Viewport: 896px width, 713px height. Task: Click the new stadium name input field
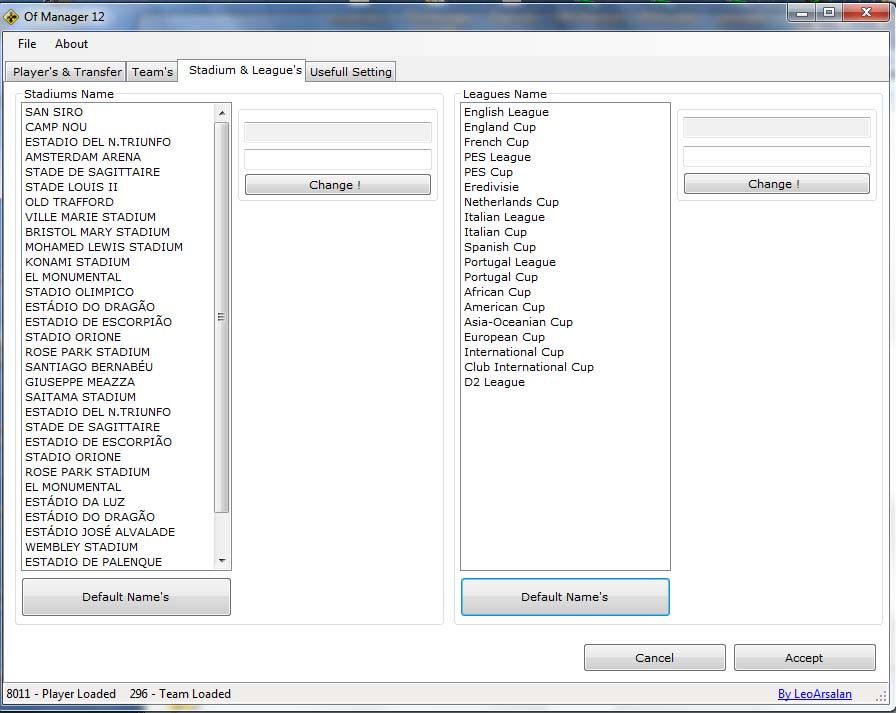[337, 159]
